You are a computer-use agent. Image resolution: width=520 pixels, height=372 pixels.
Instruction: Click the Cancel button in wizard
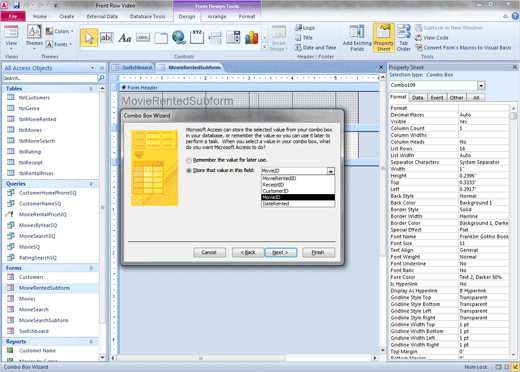pyautogui.click(x=209, y=252)
